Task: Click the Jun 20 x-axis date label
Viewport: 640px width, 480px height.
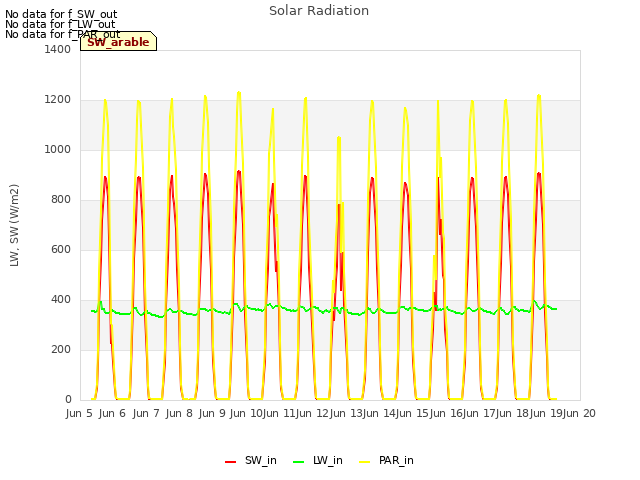Action: tap(579, 413)
